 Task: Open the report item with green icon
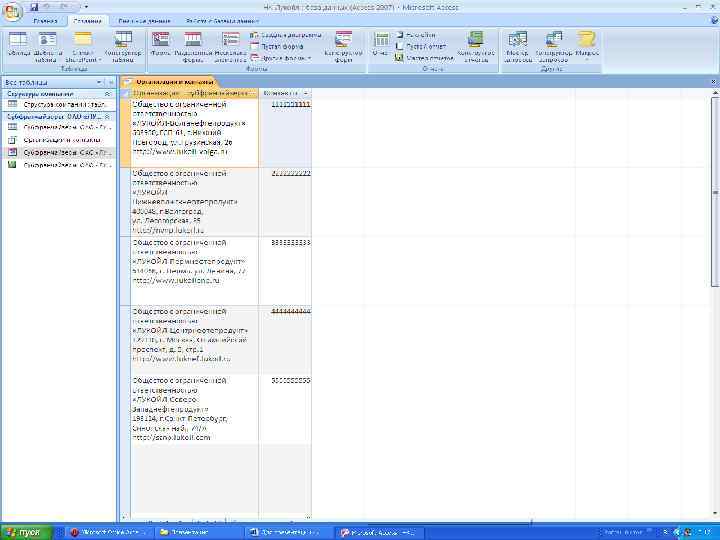(x=58, y=165)
